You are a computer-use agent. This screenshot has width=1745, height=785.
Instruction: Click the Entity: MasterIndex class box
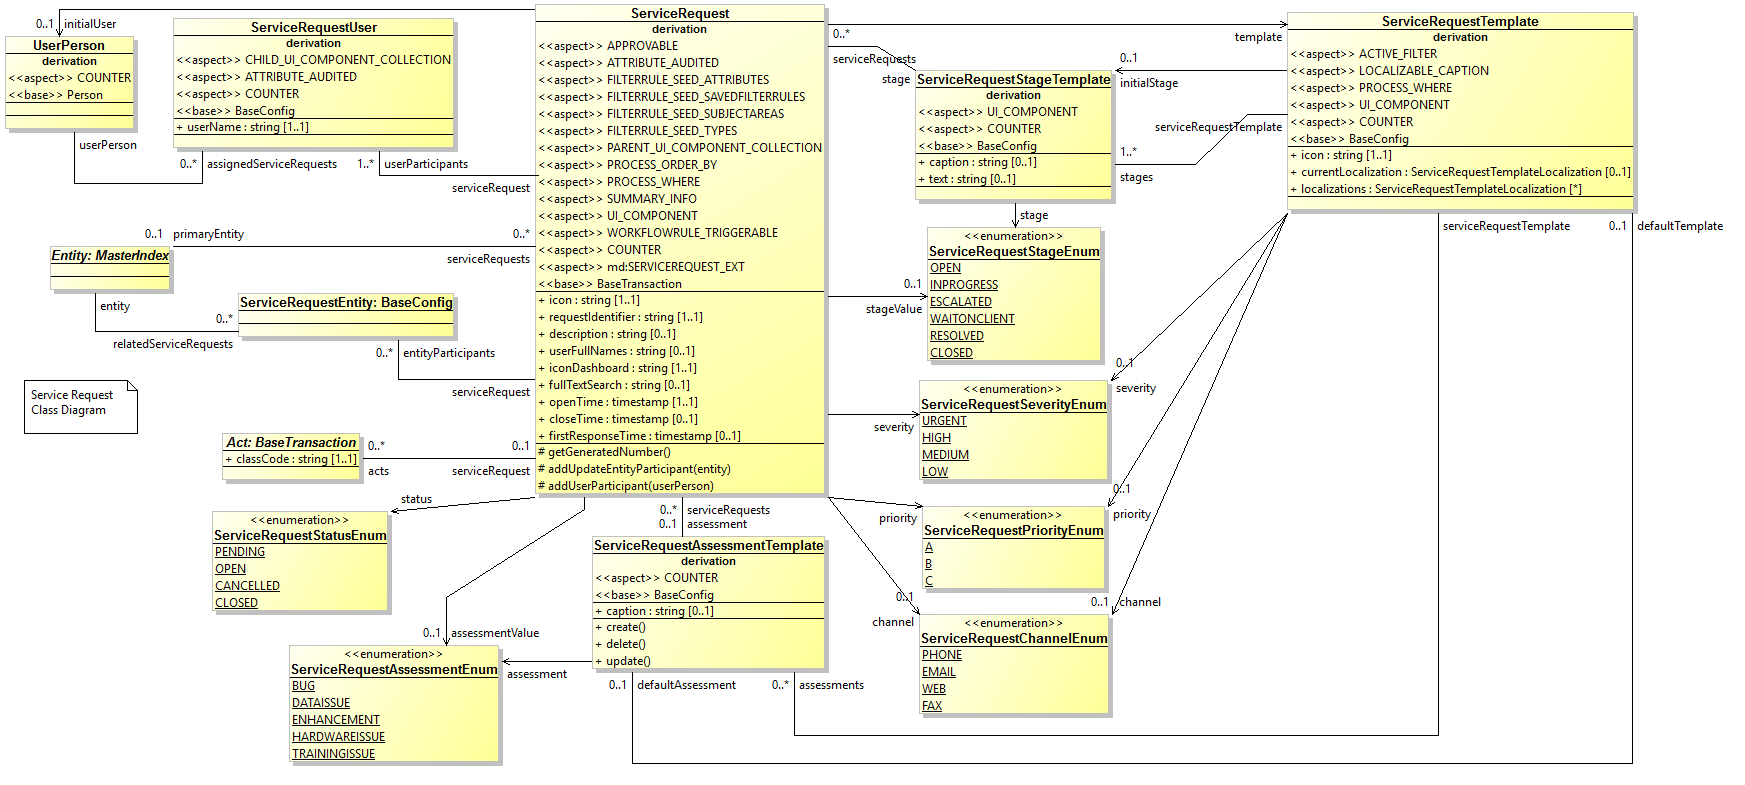[110, 256]
